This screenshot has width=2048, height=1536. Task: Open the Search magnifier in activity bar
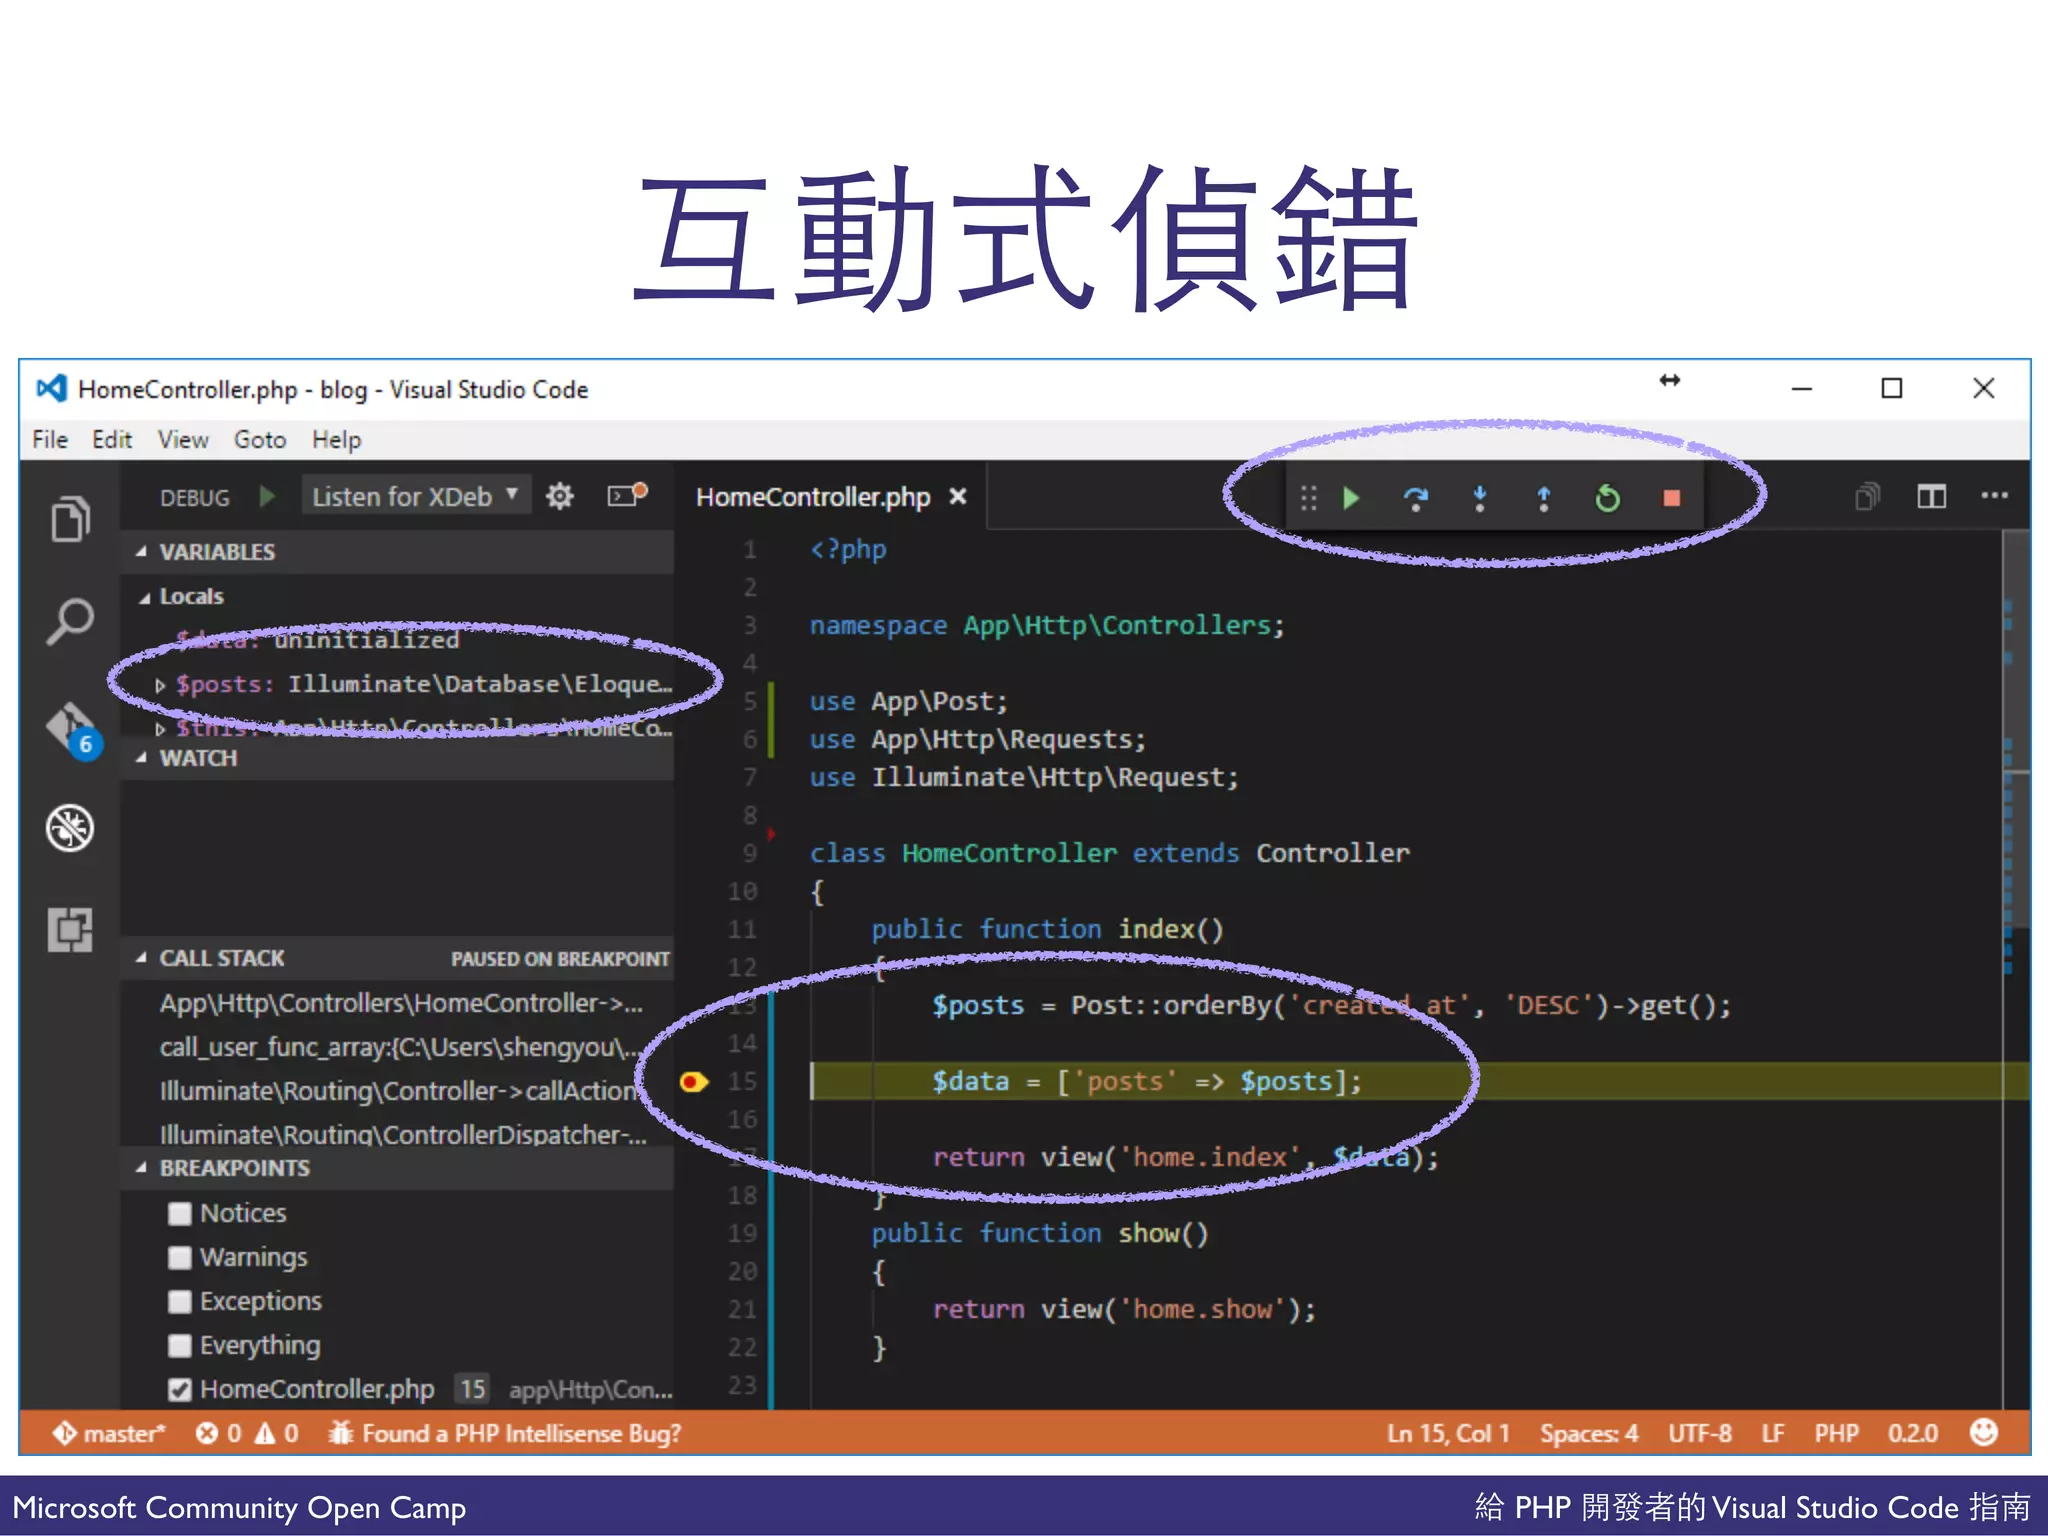pos(70,622)
